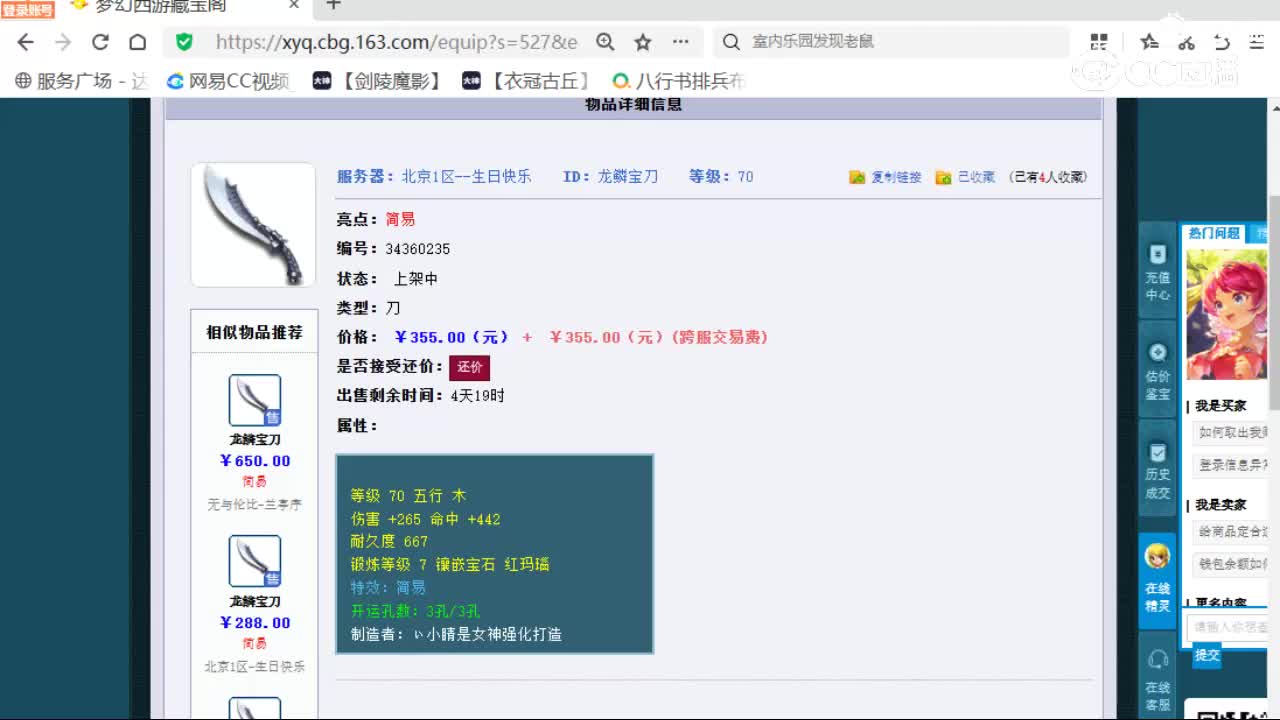Click the question input field
The width and height of the screenshot is (1280, 720).
point(1228,627)
